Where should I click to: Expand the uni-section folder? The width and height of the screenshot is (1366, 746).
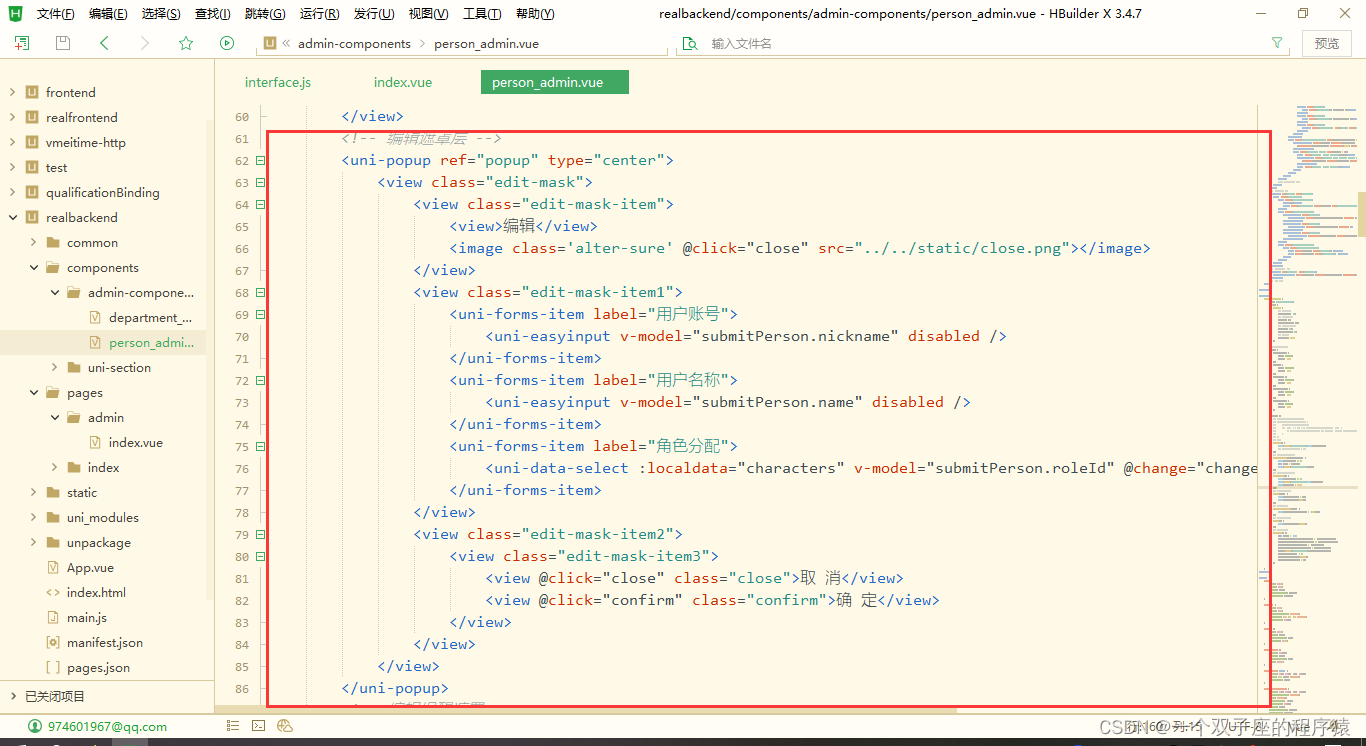click(x=54, y=367)
